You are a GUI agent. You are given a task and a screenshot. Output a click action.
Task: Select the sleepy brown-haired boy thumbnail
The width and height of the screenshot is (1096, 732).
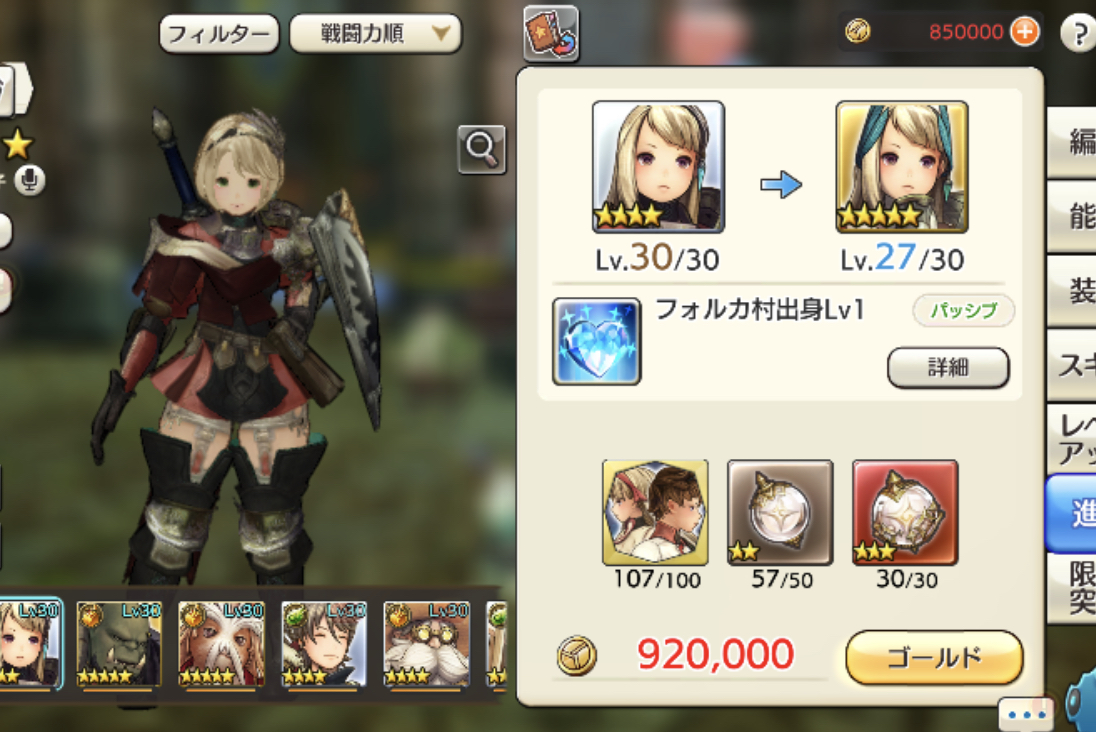click(324, 643)
